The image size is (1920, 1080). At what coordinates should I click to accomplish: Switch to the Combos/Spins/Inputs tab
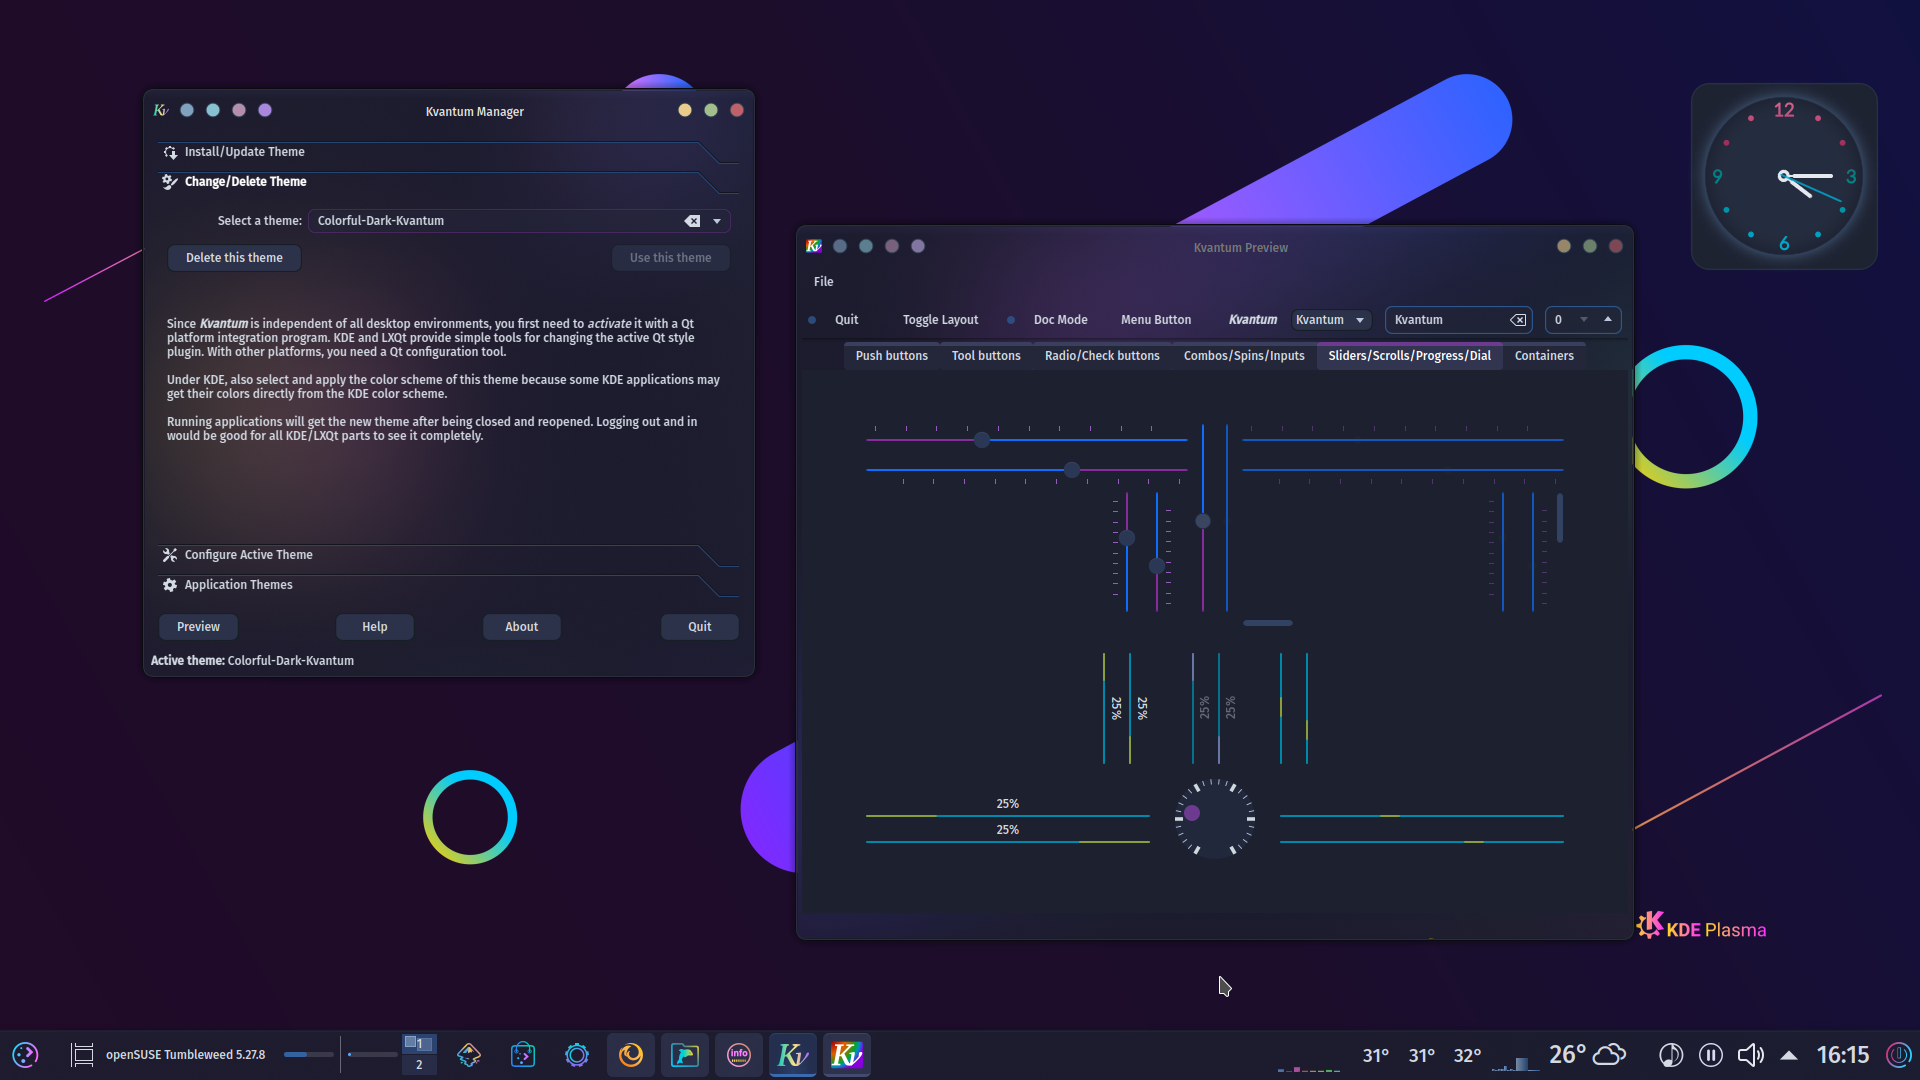click(1244, 356)
